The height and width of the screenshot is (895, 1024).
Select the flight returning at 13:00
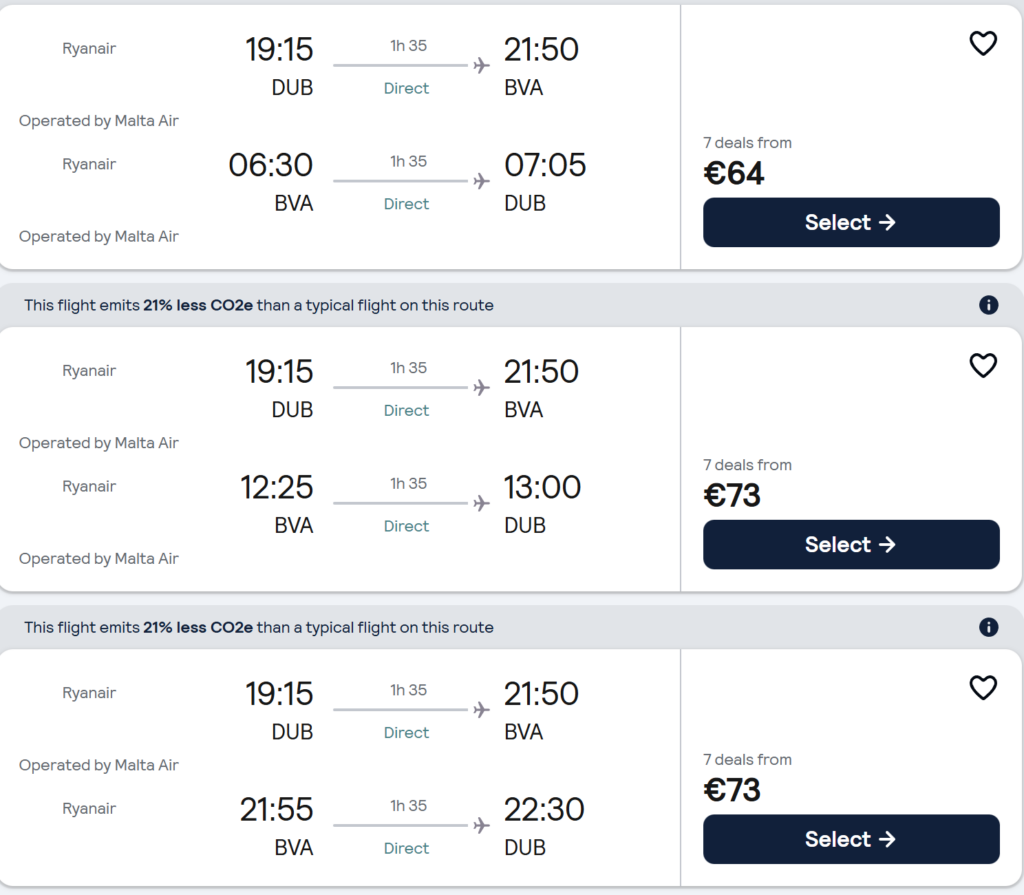point(850,544)
